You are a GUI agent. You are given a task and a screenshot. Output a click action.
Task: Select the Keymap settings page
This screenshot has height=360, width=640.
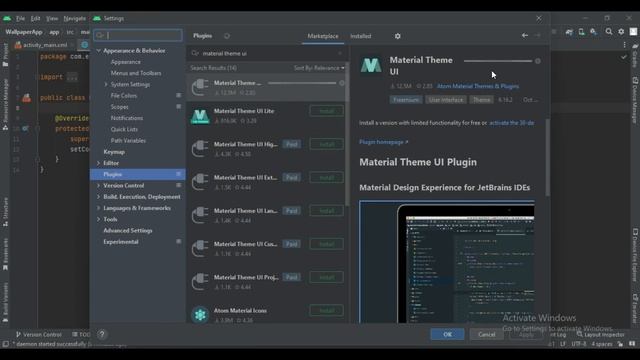point(114,152)
